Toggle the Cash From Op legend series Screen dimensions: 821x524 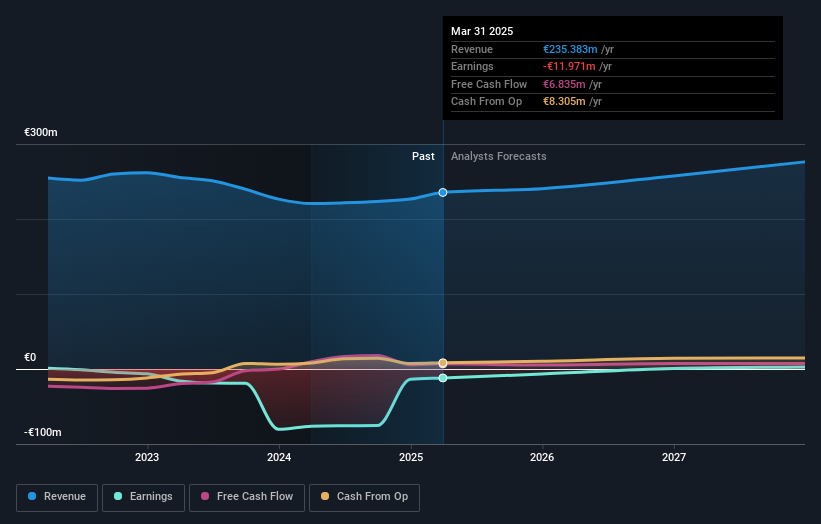(364, 497)
